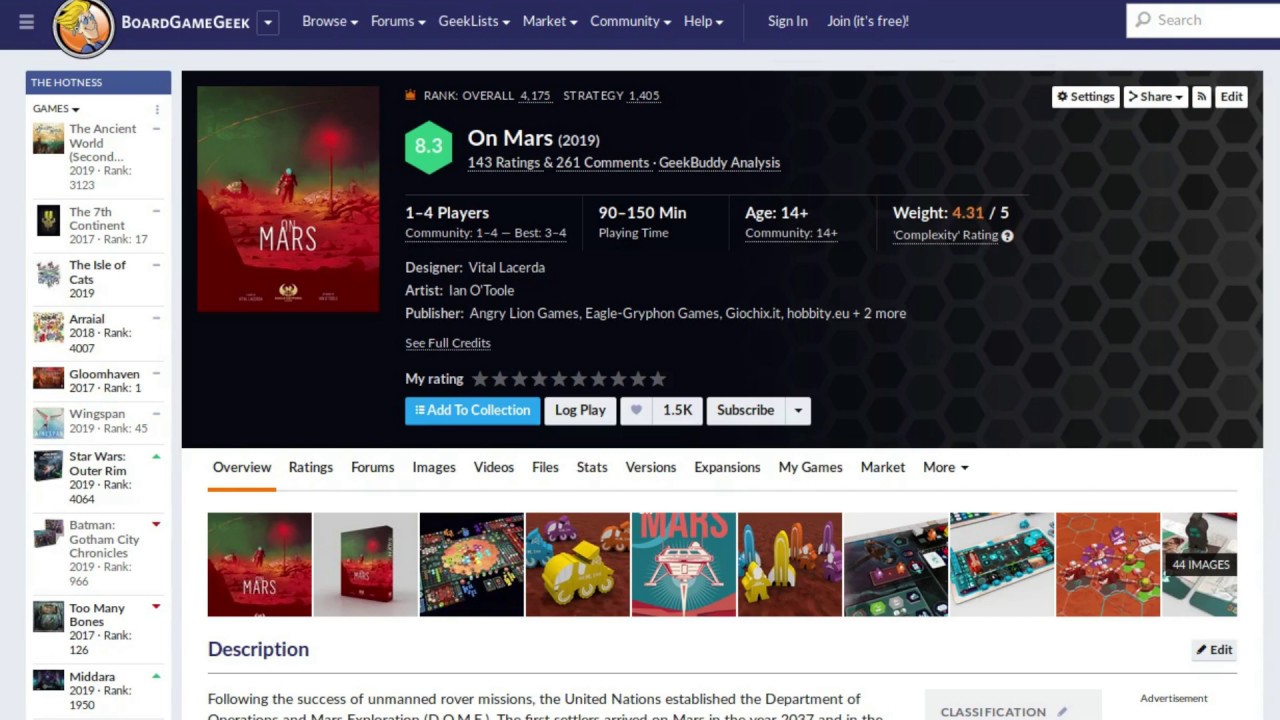Click the Too Many Bones thumbnail icon
This screenshot has height=720, width=1280.
(48, 617)
